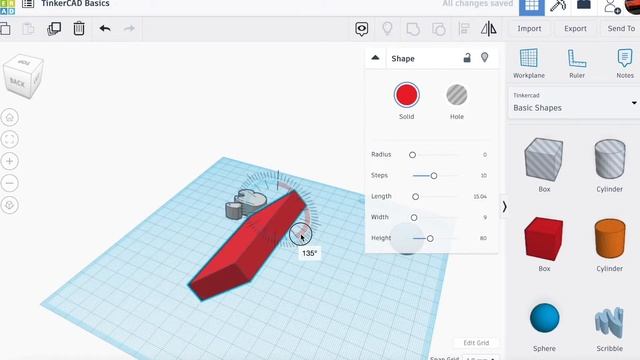Zoom out with the minus button
The width and height of the screenshot is (640, 360).
[10, 183]
